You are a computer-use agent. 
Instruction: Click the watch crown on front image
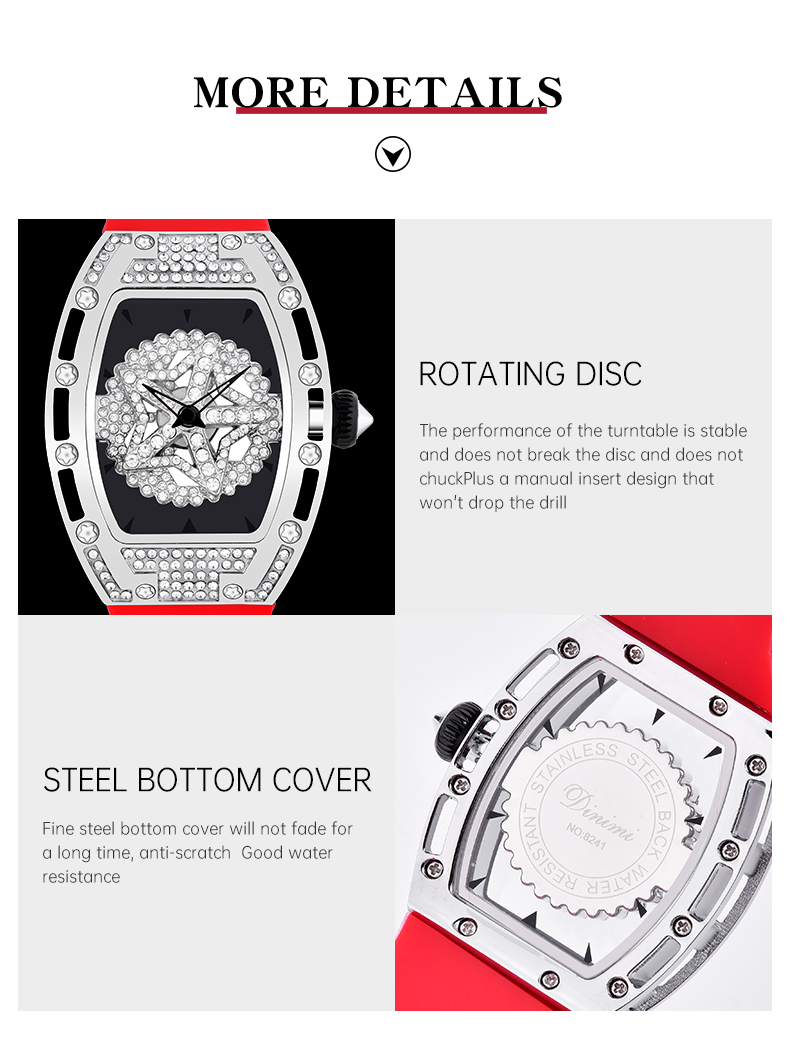click(x=351, y=419)
